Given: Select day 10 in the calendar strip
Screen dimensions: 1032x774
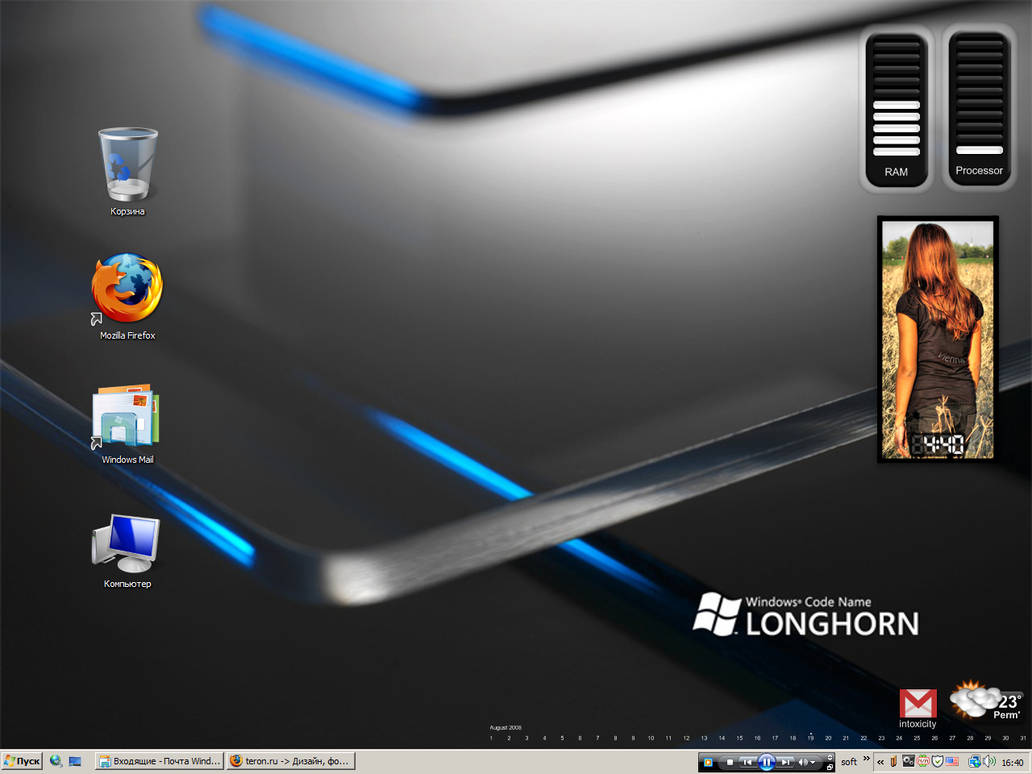Looking at the screenshot, I should click(x=651, y=738).
